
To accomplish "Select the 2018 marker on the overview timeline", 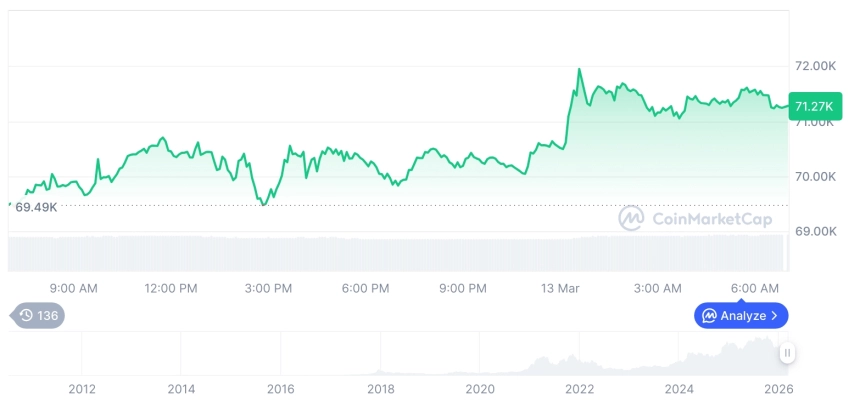I will click(380, 388).
